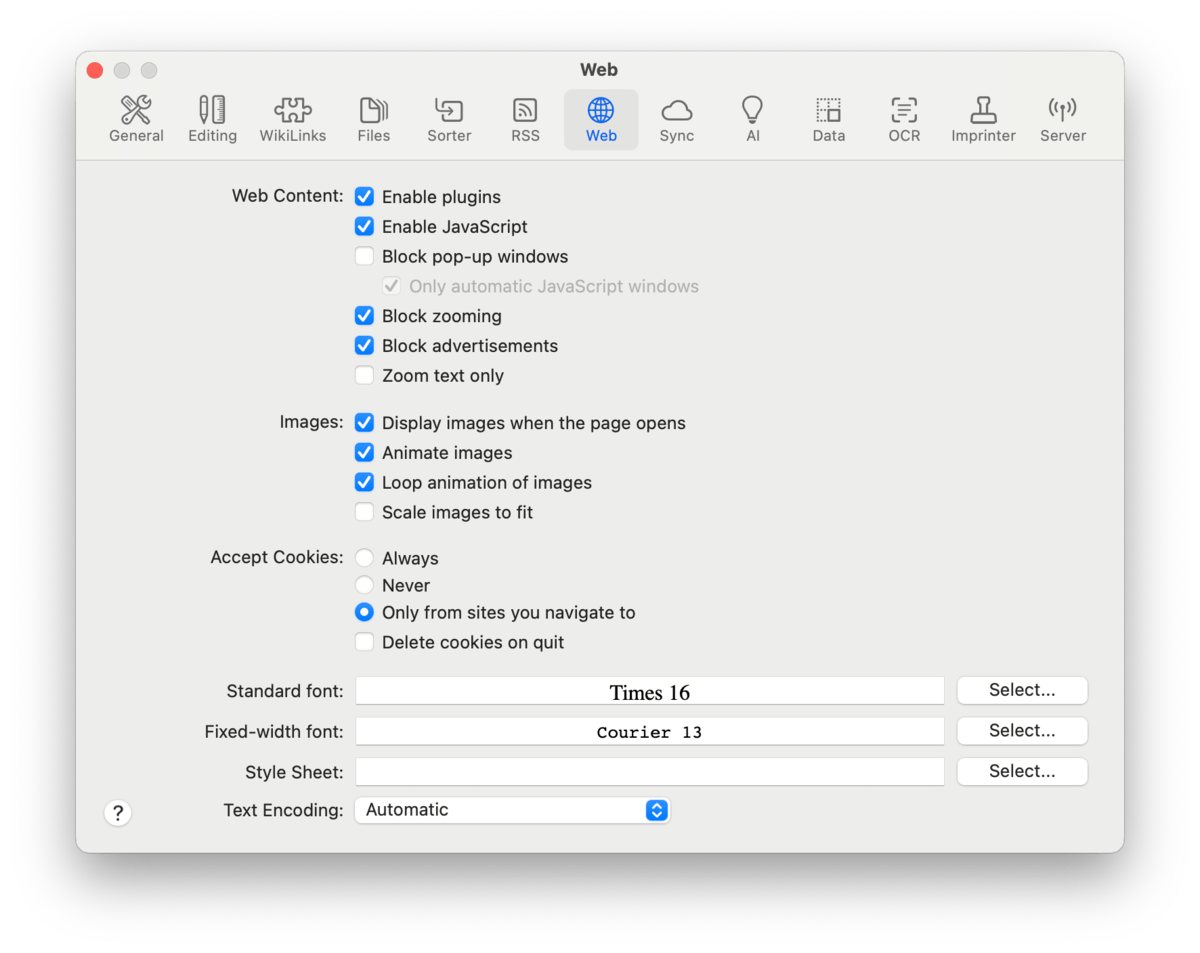Screen dimensions: 1200x953
Task: Click Select button for Style Sheet
Action: pyautogui.click(x=1021, y=772)
